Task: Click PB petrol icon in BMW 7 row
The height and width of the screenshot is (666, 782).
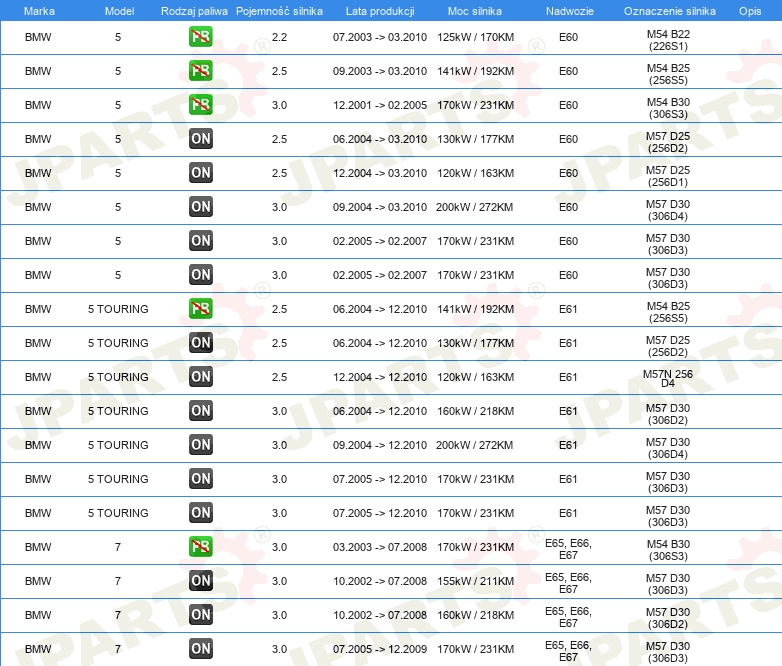Action: (200, 547)
